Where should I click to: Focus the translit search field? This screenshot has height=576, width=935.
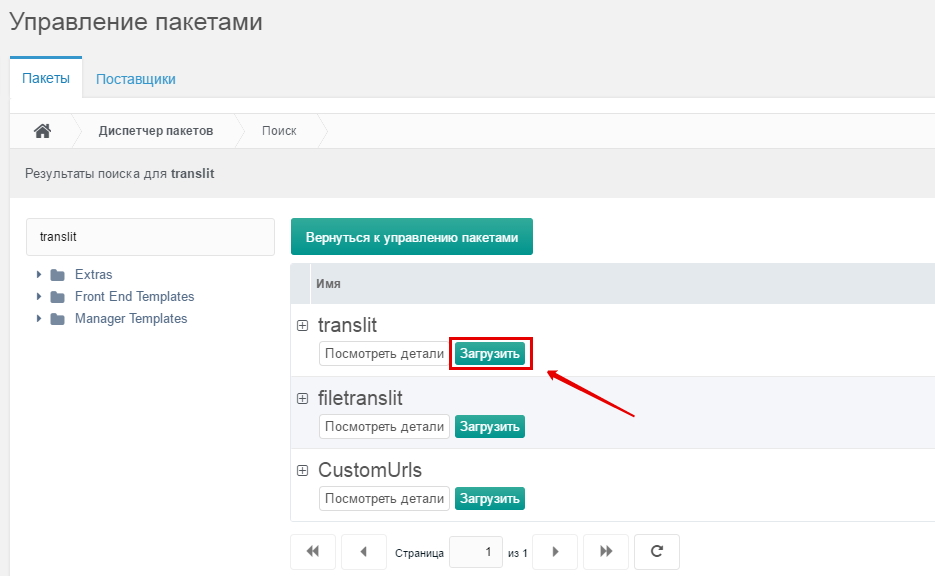click(x=150, y=237)
